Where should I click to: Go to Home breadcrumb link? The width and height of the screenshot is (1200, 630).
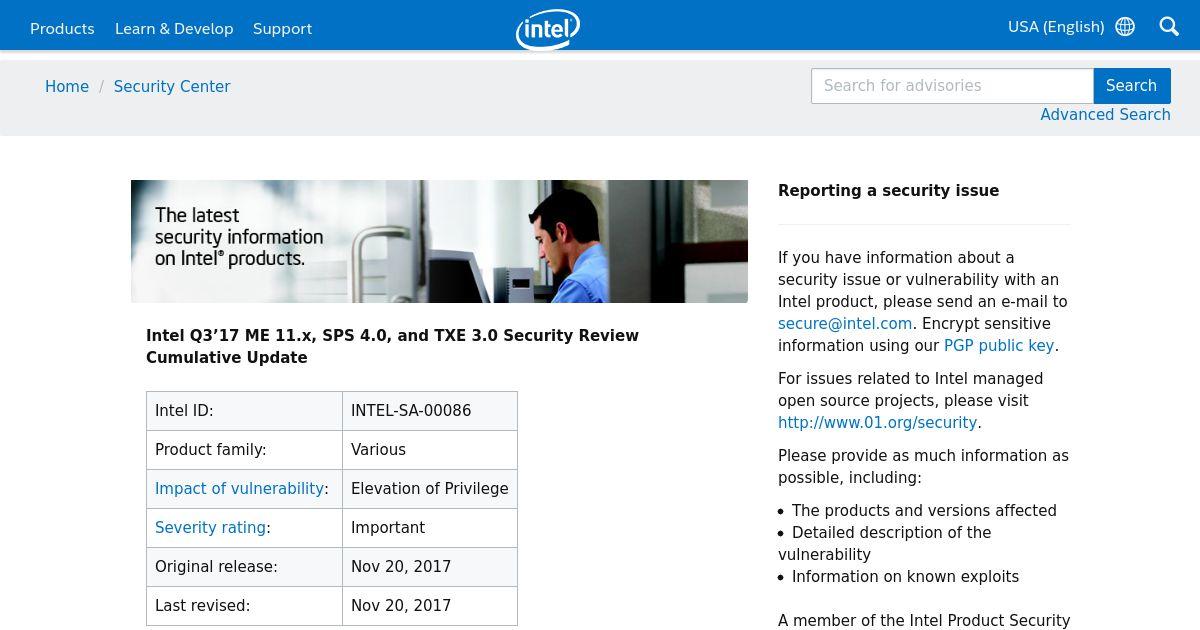click(x=67, y=87)
